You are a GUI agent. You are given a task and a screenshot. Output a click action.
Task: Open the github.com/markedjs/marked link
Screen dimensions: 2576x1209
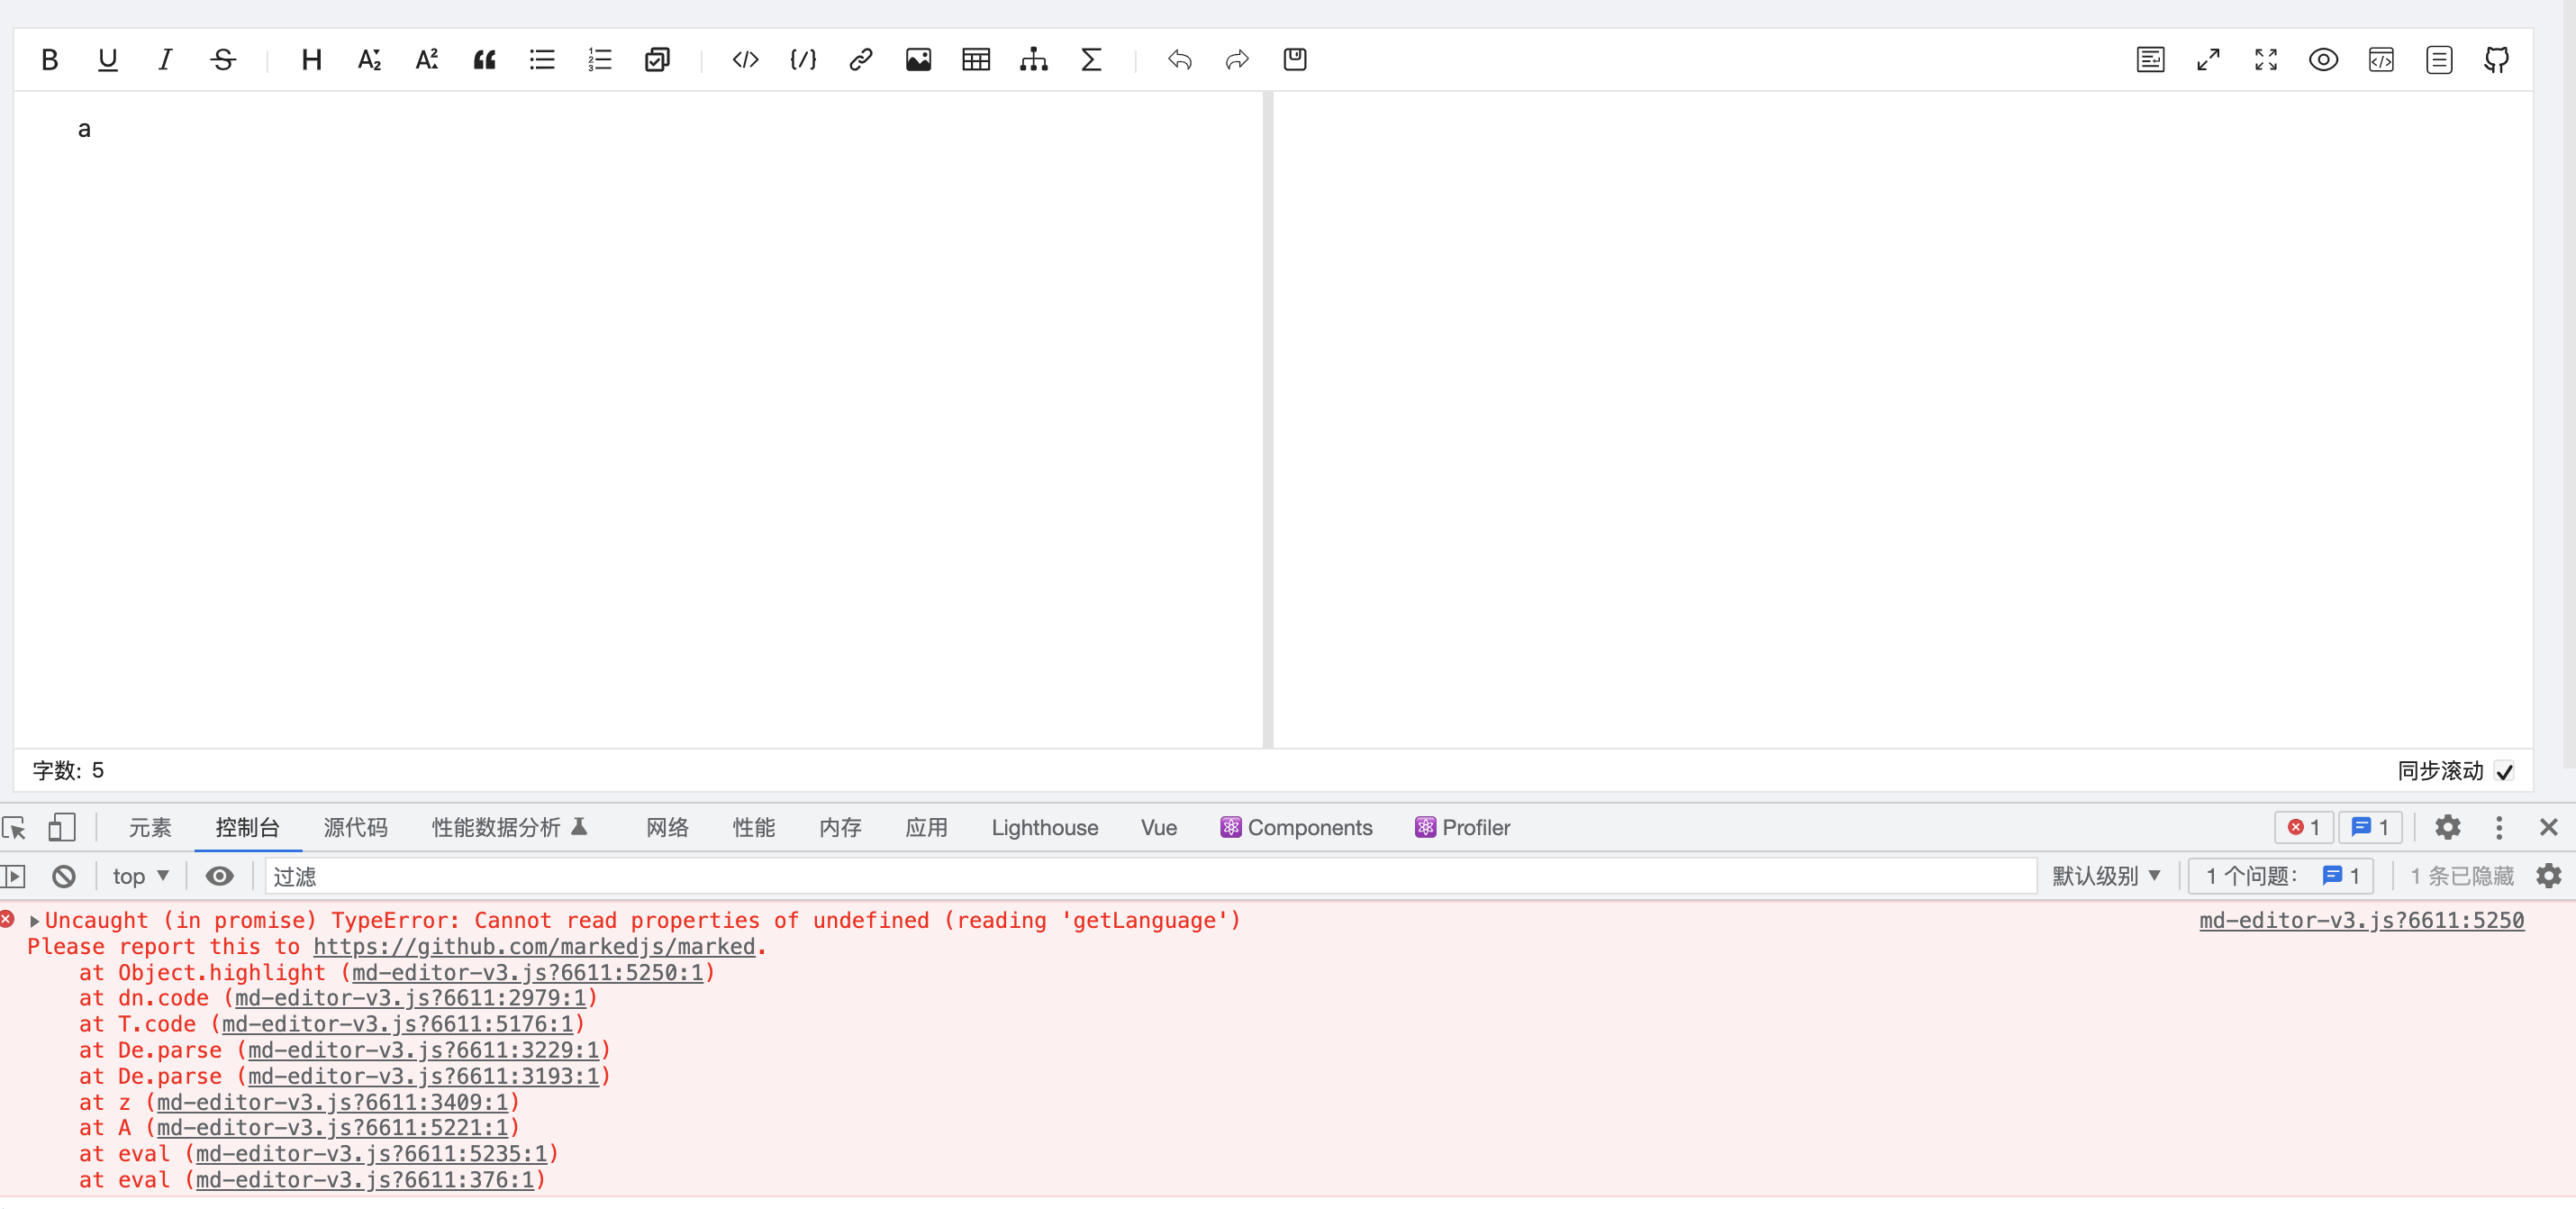(534, 947)
